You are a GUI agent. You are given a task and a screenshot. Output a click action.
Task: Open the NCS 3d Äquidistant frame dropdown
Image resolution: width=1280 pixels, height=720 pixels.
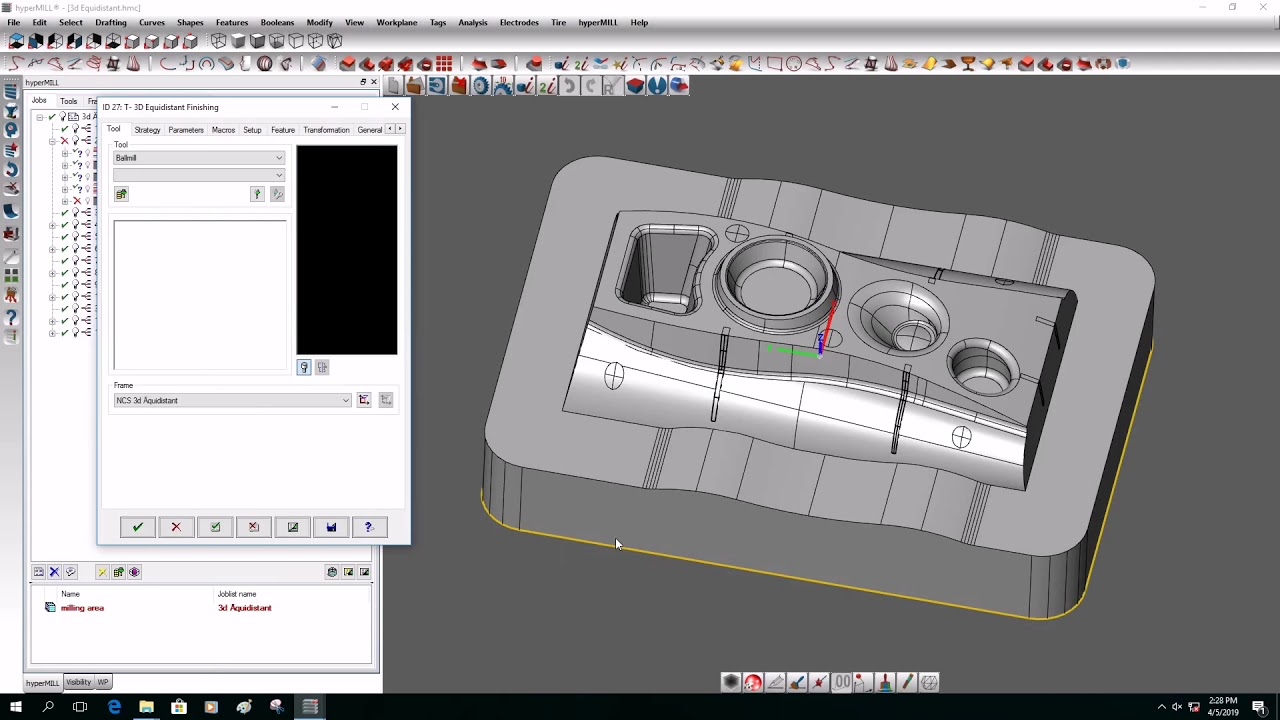[232, 400]
